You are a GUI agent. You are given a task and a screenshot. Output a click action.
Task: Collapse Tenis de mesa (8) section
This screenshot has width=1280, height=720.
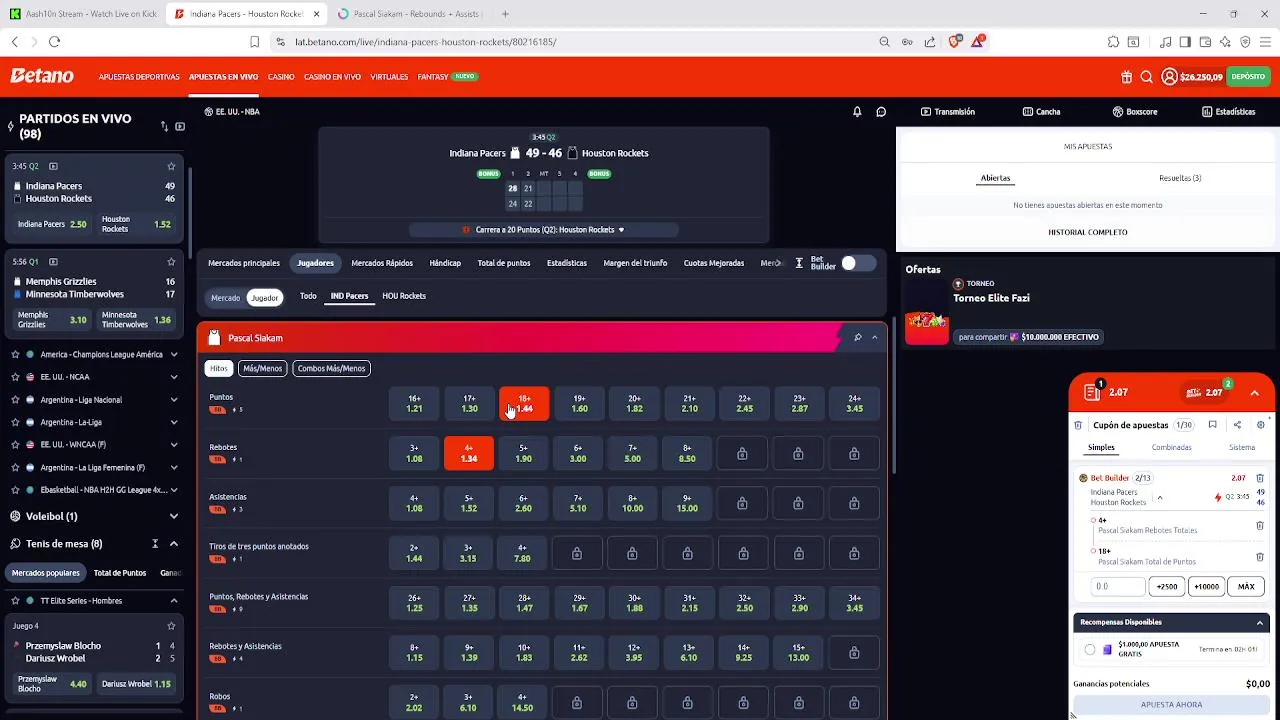tap(174, 544)
